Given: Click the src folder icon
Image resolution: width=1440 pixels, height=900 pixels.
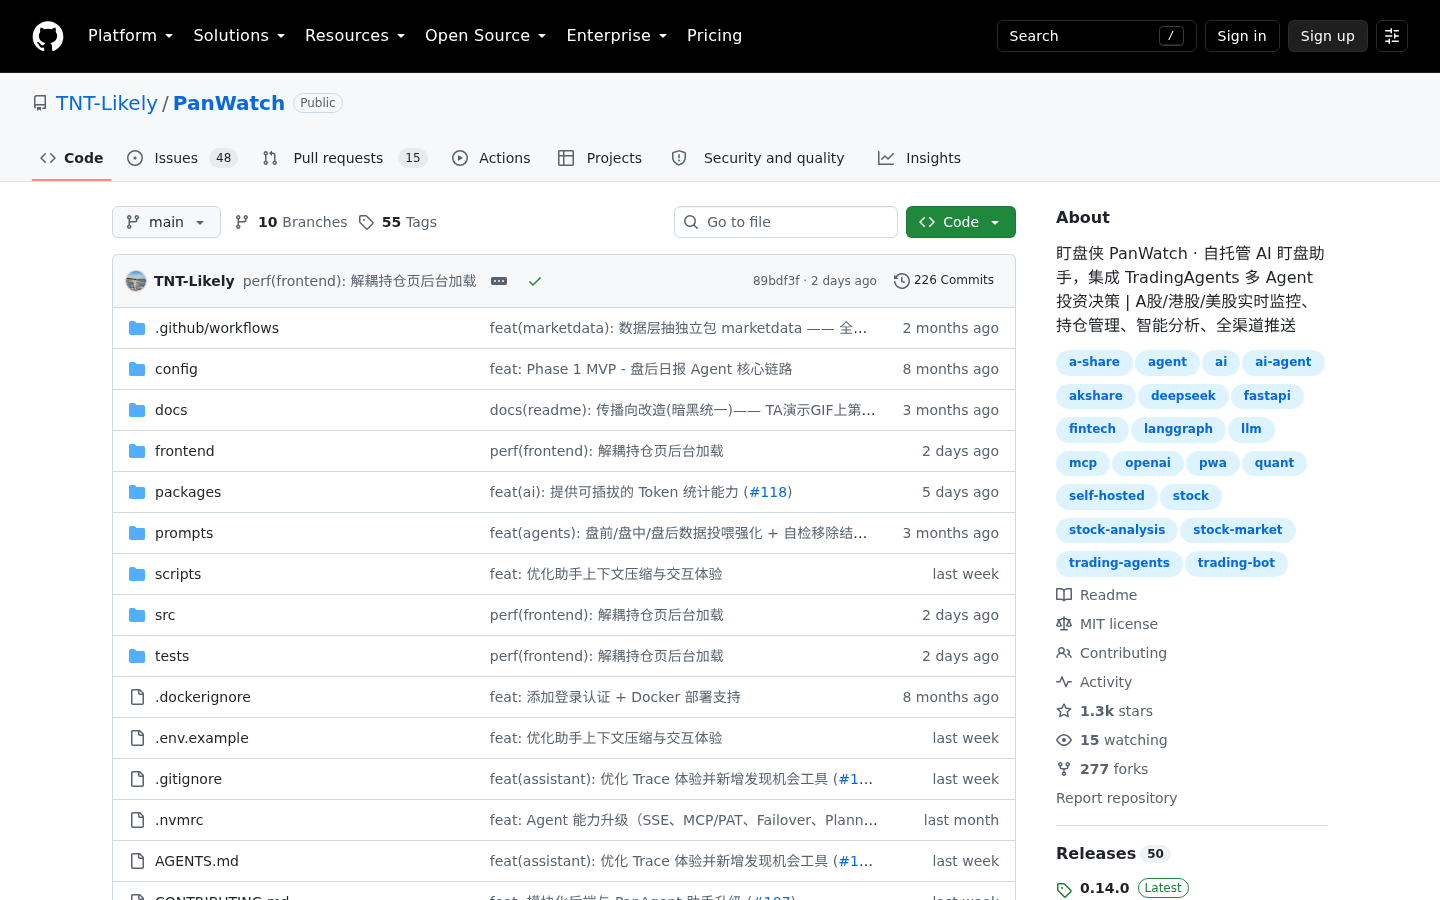Looking at the screenshot, I should (137, 615).
